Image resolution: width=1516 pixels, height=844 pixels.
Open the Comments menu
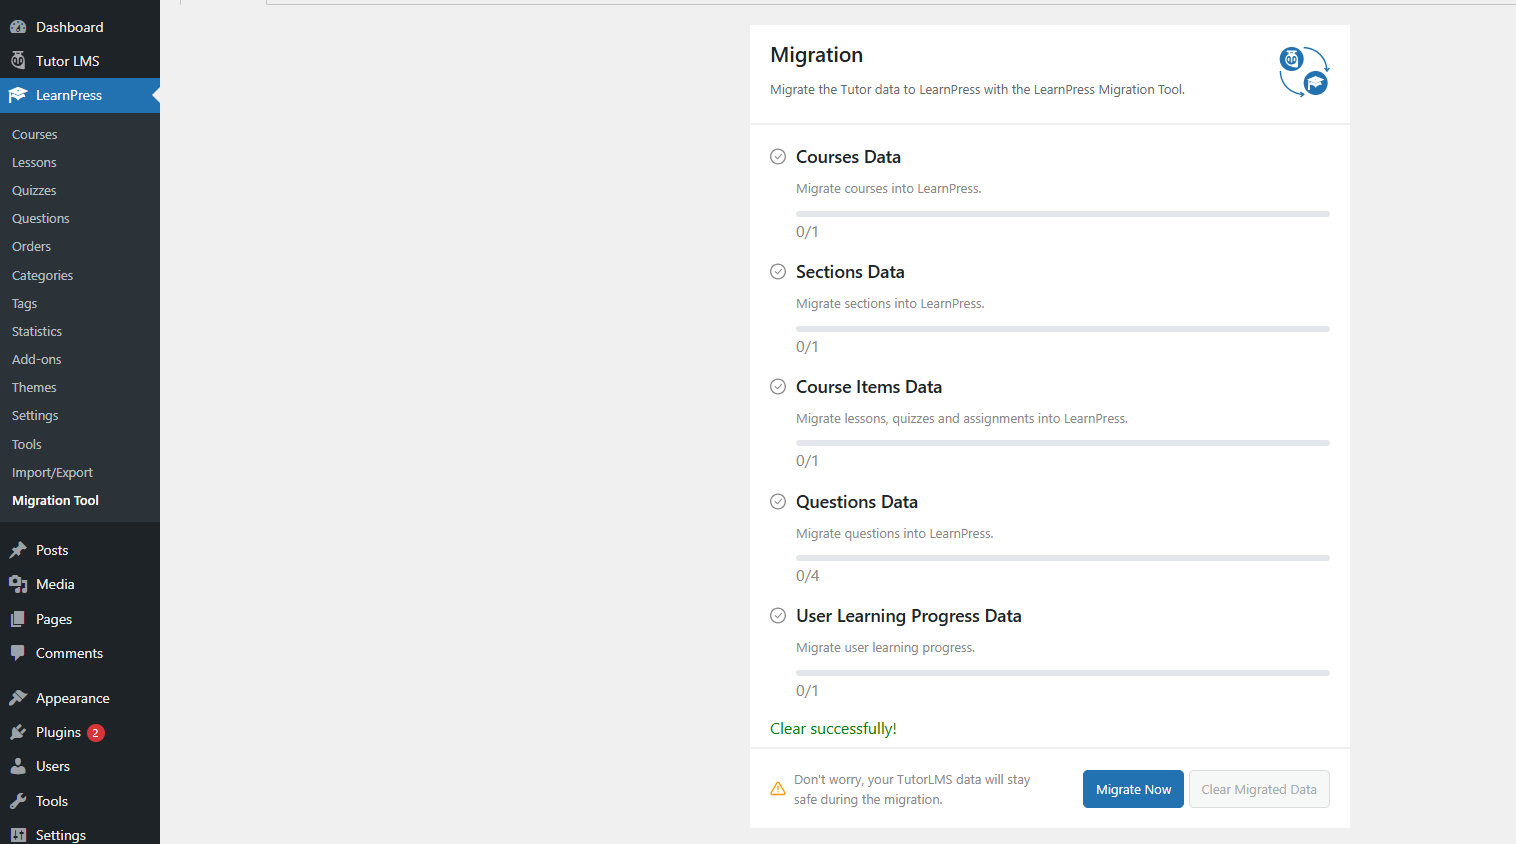coord(80,653)
